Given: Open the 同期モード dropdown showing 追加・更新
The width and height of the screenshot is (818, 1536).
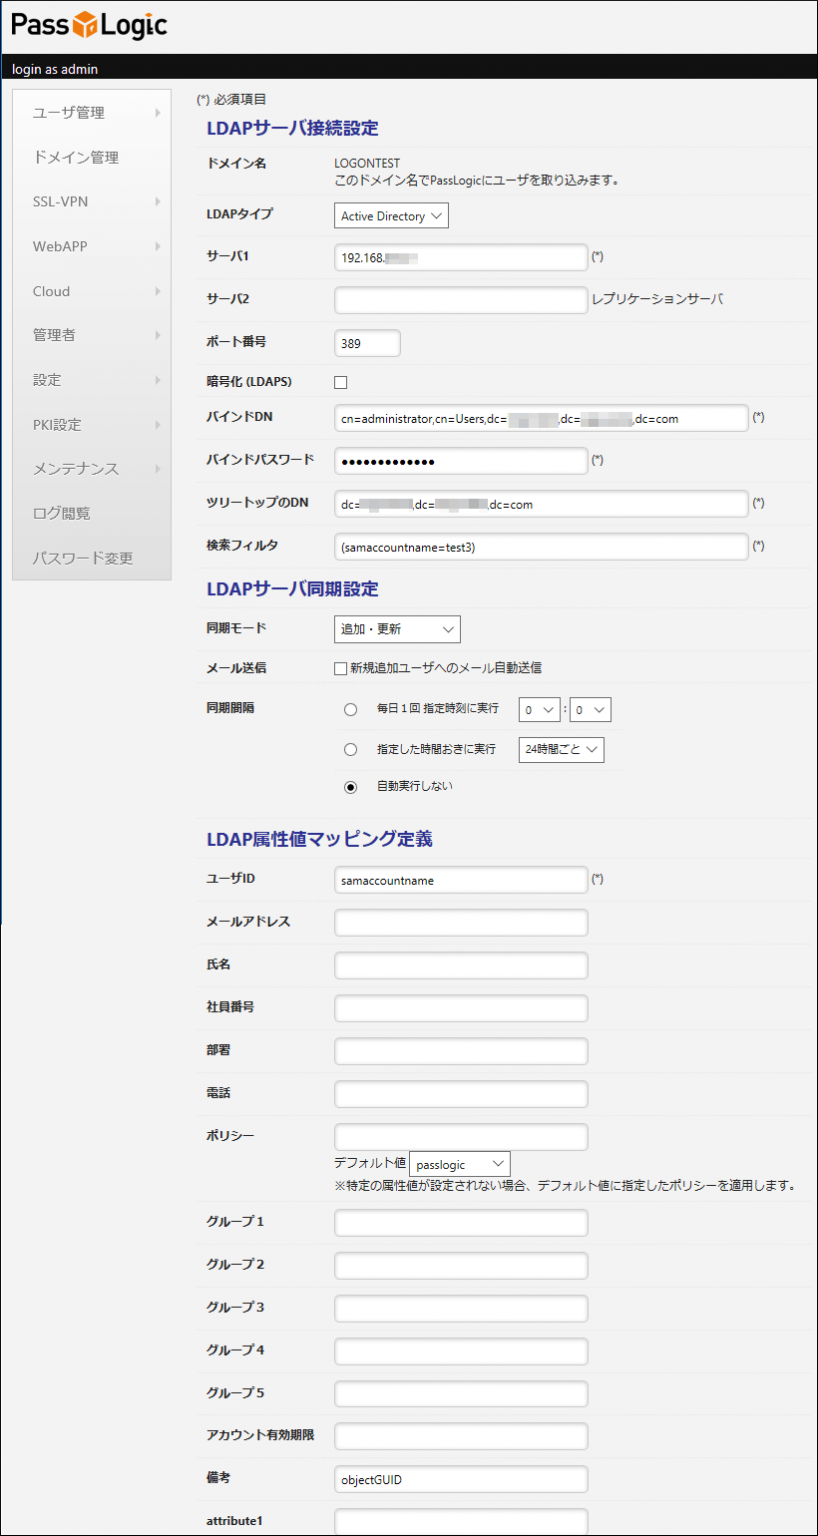Looking at the screenshot, I should (397, 629).
